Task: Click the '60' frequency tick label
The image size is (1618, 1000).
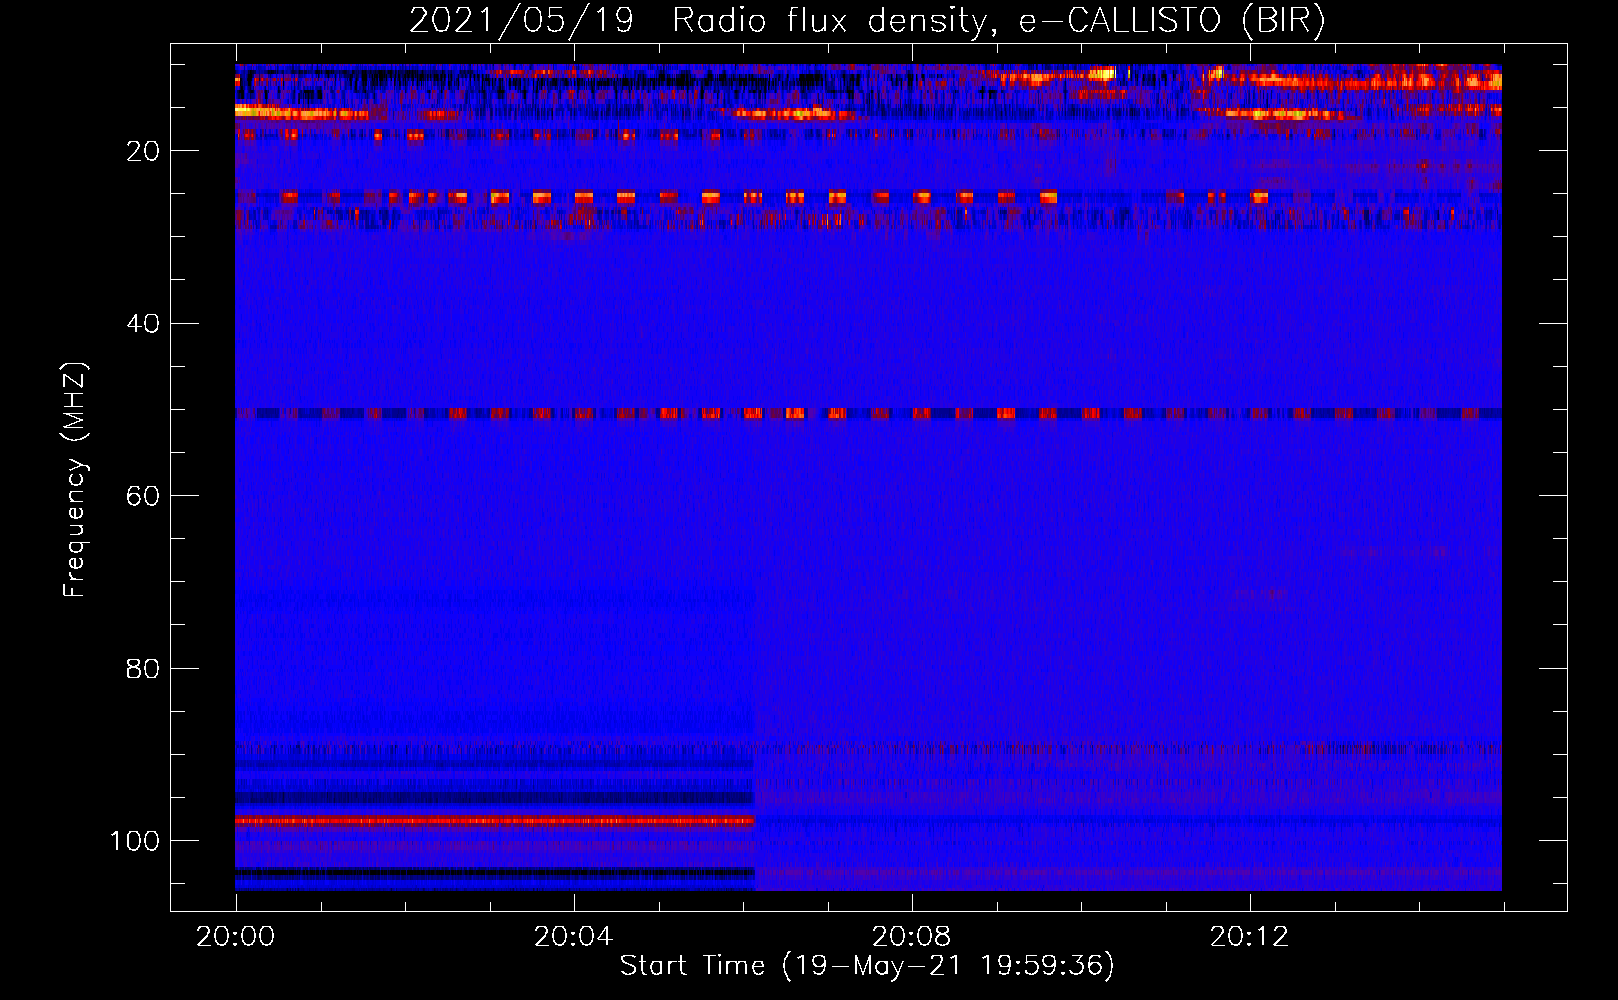Action: [143, 496]
